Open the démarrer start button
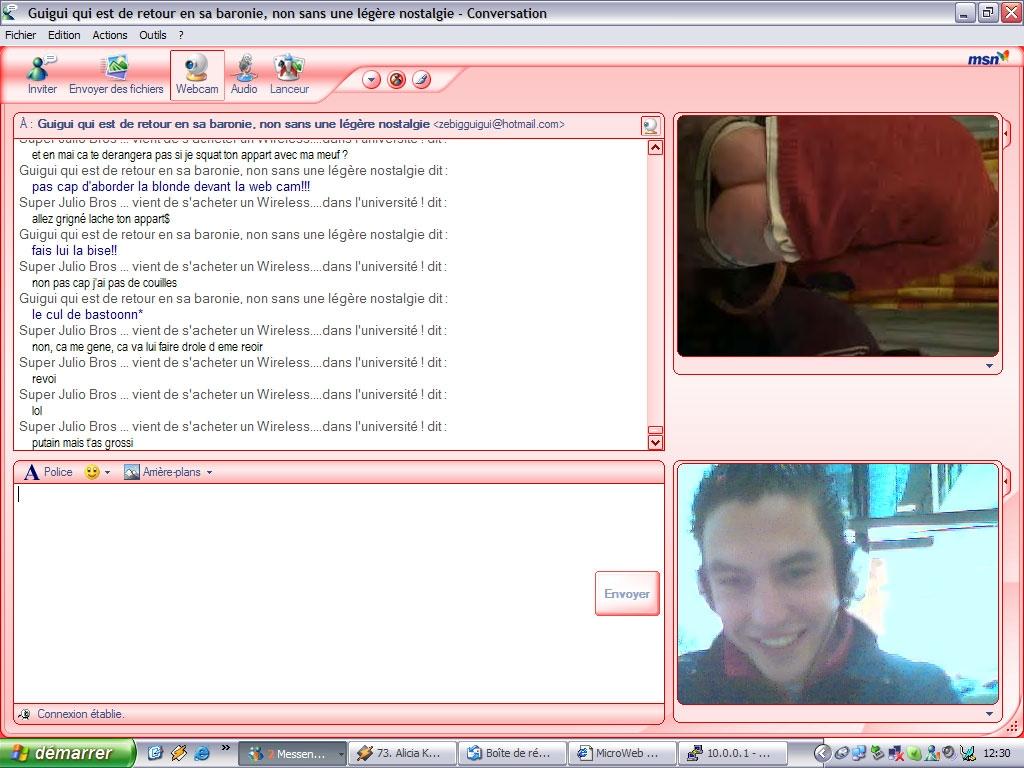The height and width of the screenshot is (768, 1024). point(67,753)
